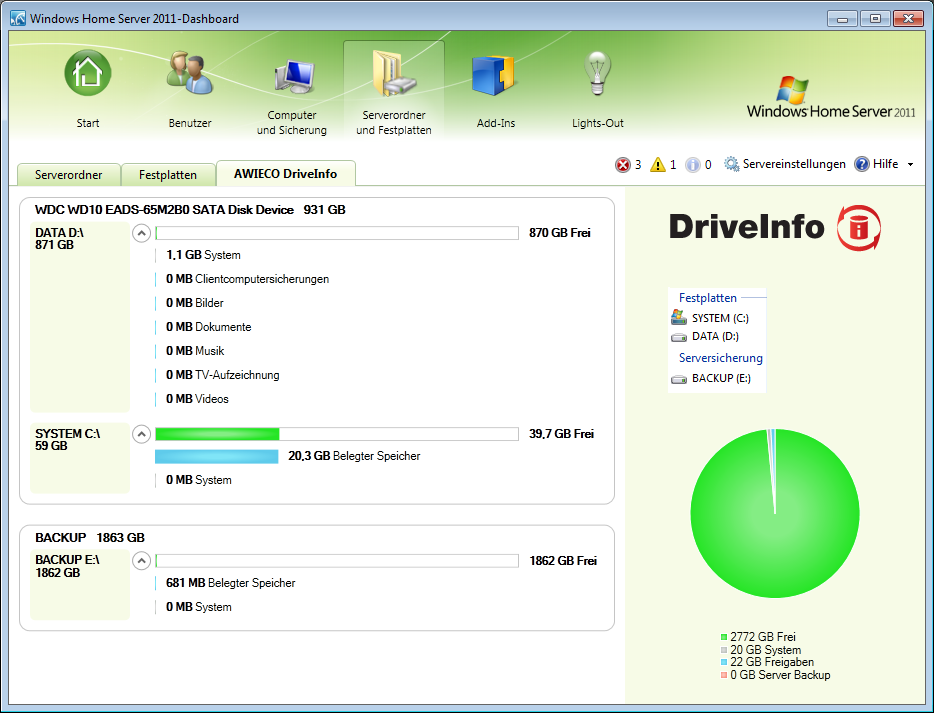Click '0 MB Bilder' entry
Image resolution: width=934 pixels, height=713 pixels.
[195, 303]
